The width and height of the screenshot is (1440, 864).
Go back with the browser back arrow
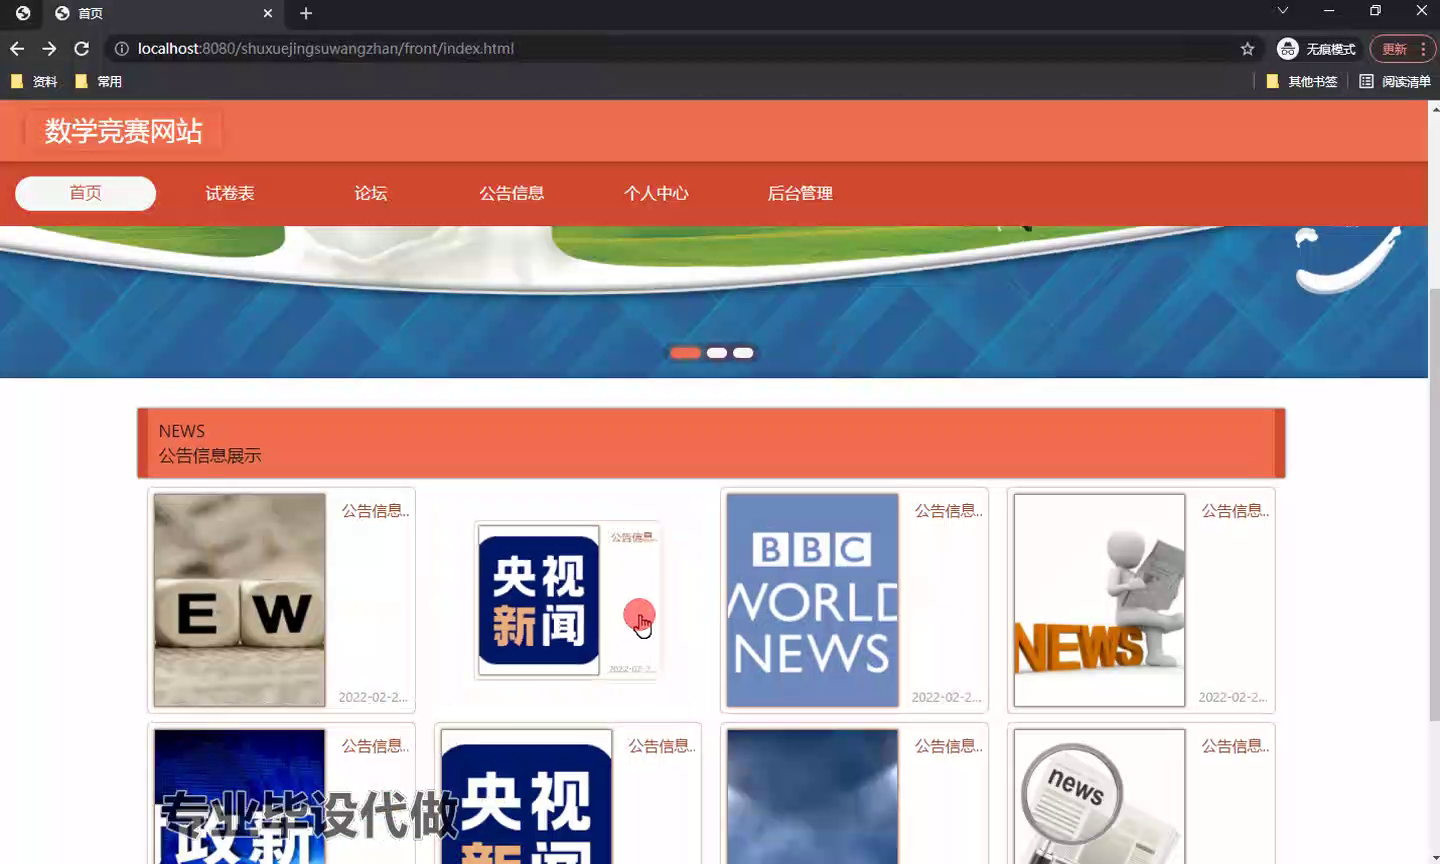tap(17, 48)
